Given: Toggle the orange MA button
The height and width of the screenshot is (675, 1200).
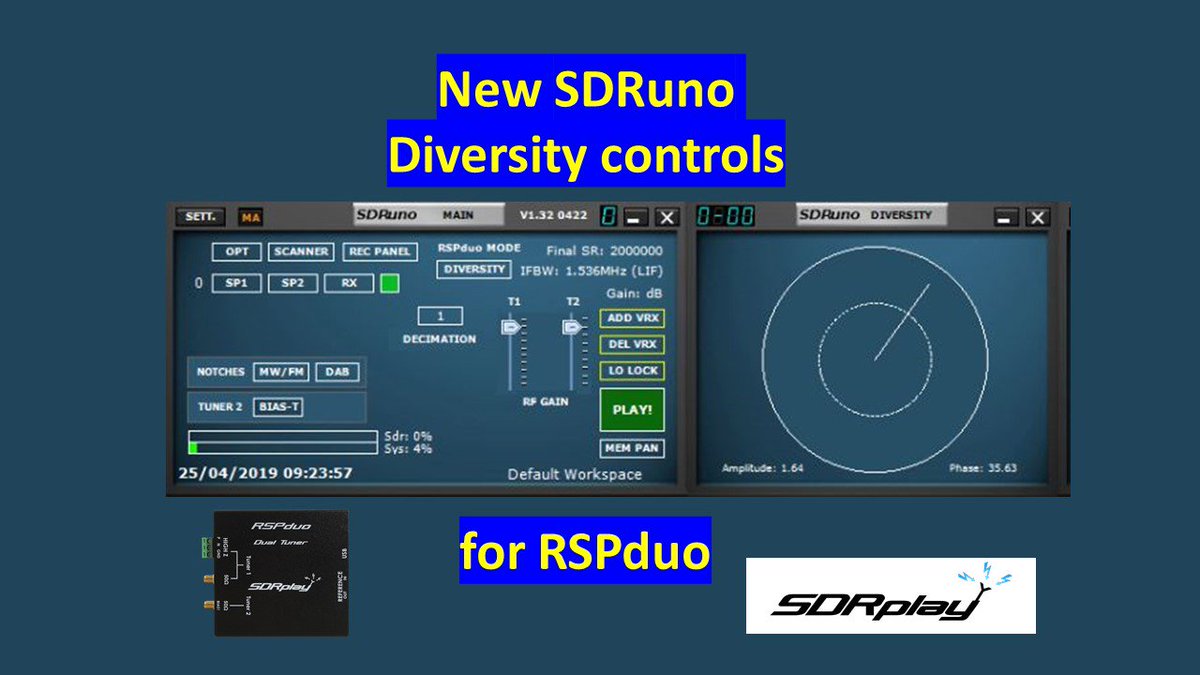Looking at the screenshot, I should [249, 216].
